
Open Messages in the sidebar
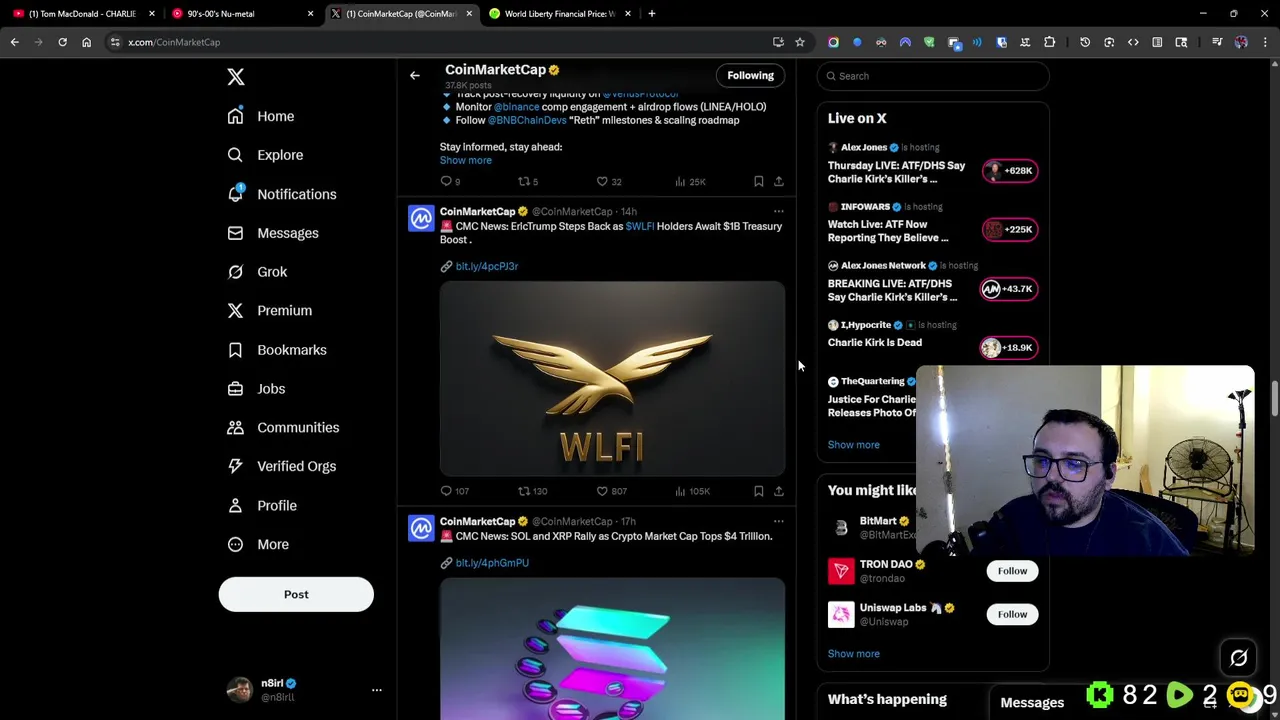pyautogui.click(x=272, y=233)
